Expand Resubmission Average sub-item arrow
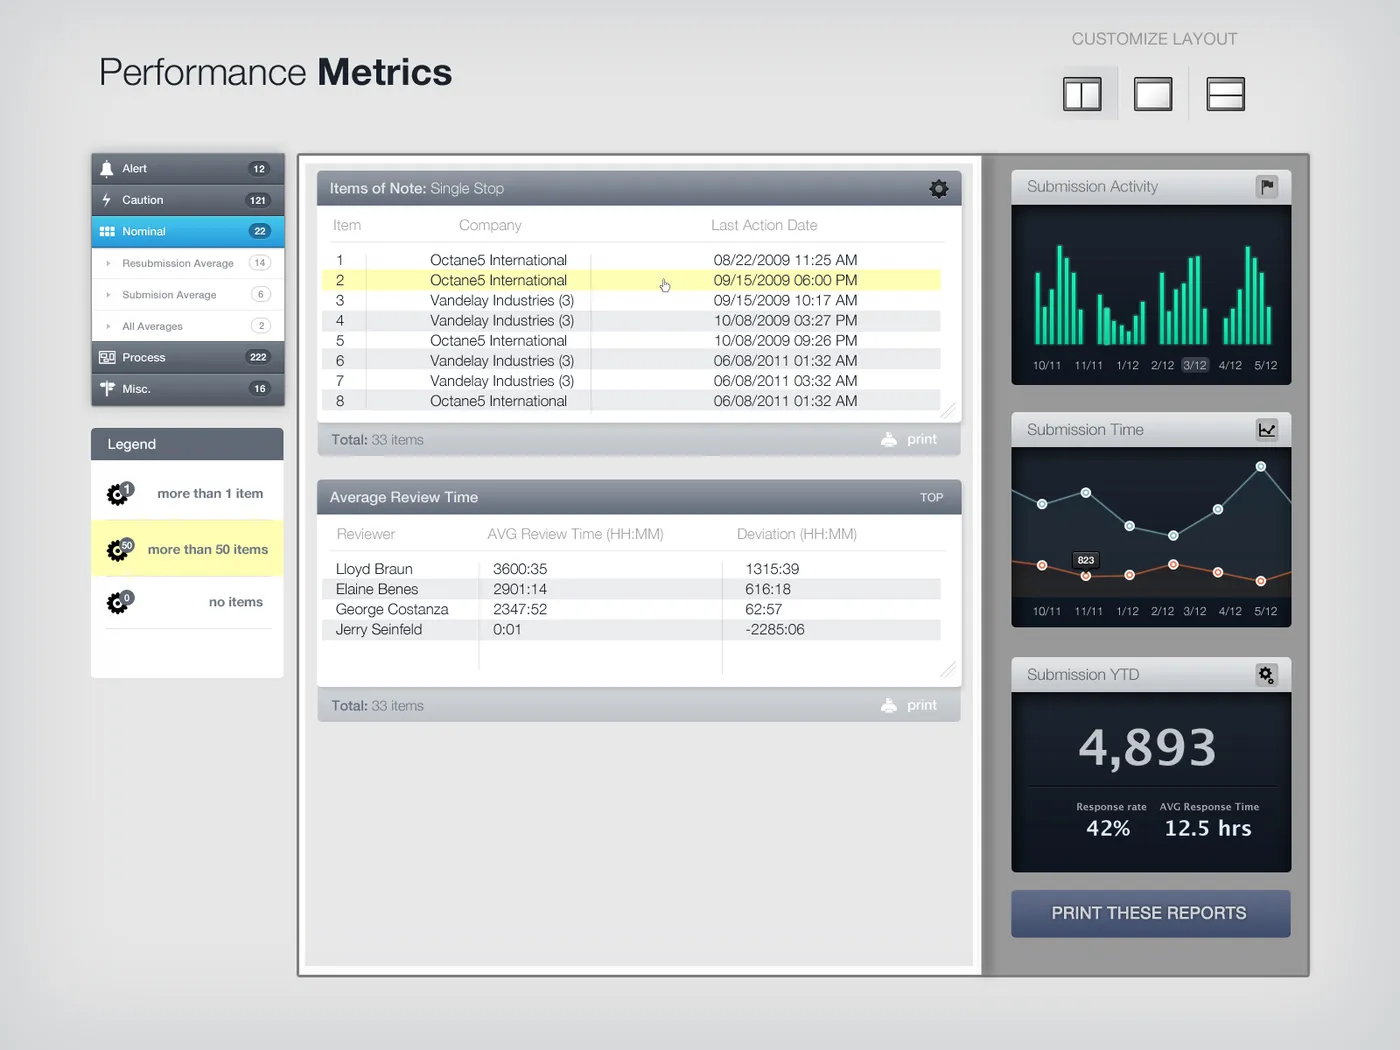The width and height of the screenshot is (1400, 1050). (108, 263)
